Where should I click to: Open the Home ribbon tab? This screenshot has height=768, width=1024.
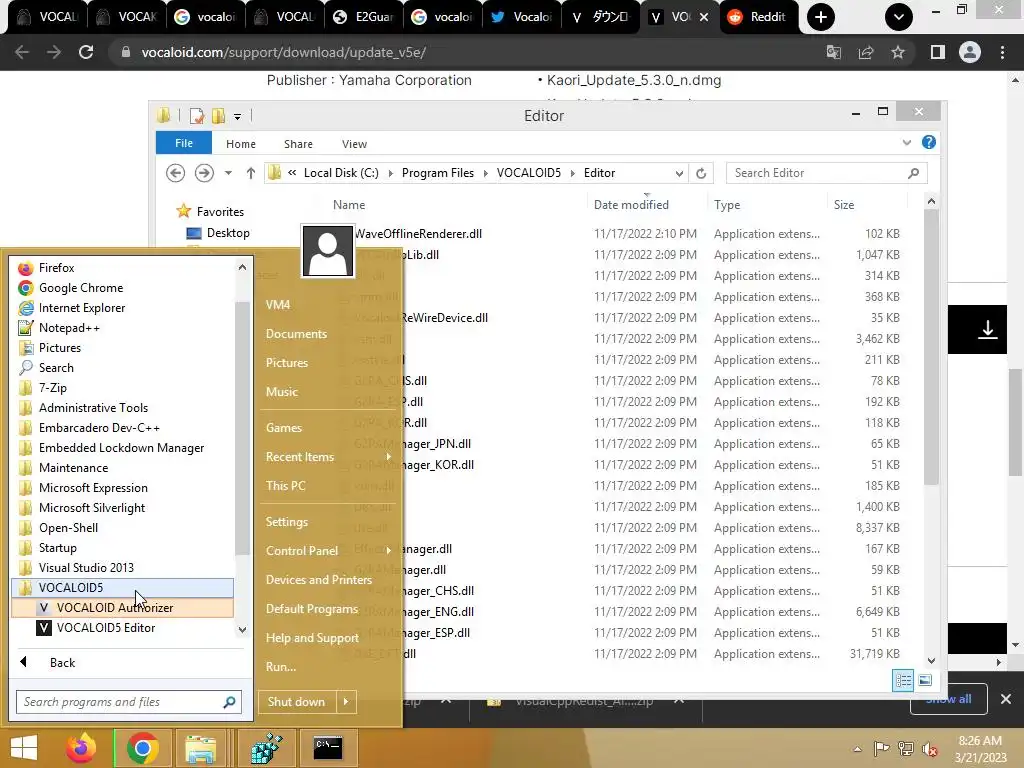click(x=241, y=144)
